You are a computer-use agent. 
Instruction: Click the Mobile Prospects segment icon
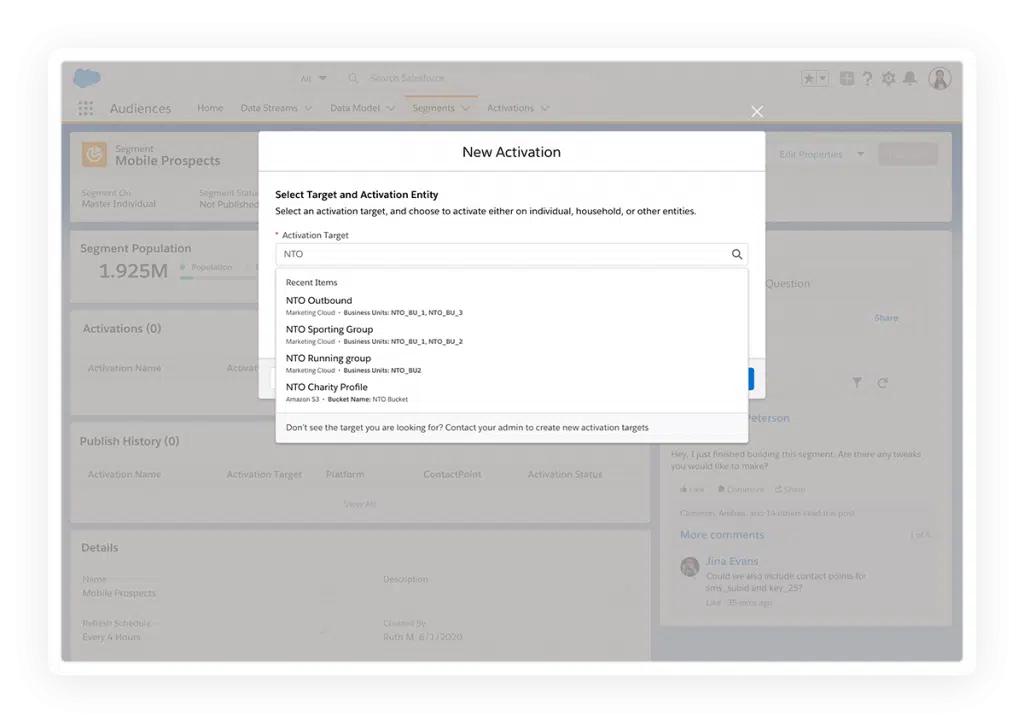point(95,155)
